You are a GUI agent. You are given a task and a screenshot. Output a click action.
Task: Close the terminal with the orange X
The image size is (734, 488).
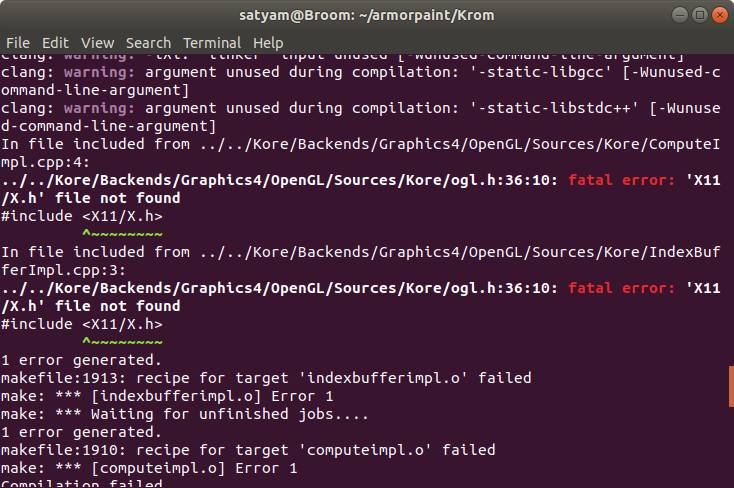pos(719,15)
